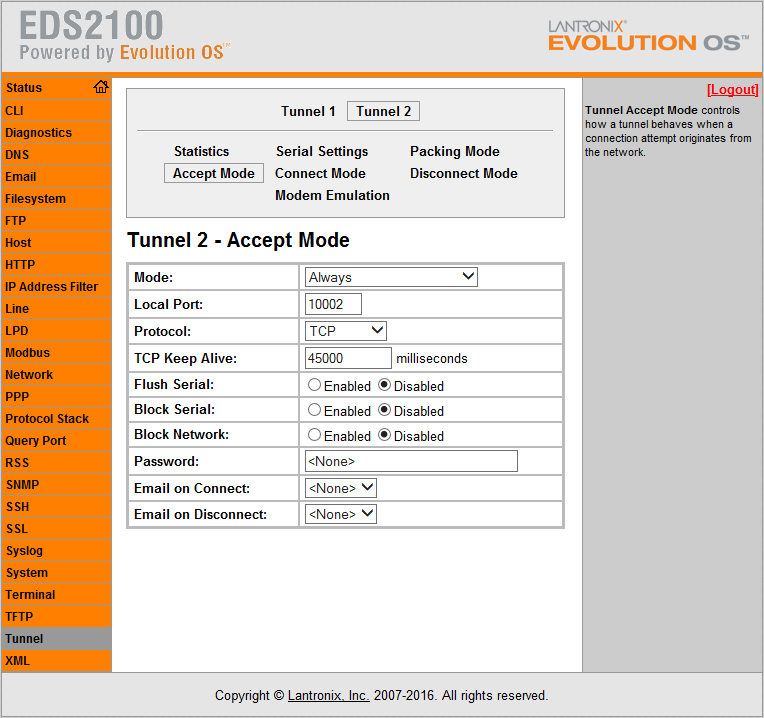This screenshot has height=718, width=764.
Task: Open SSH settings in sidebar
Action: tap(57, 507)
